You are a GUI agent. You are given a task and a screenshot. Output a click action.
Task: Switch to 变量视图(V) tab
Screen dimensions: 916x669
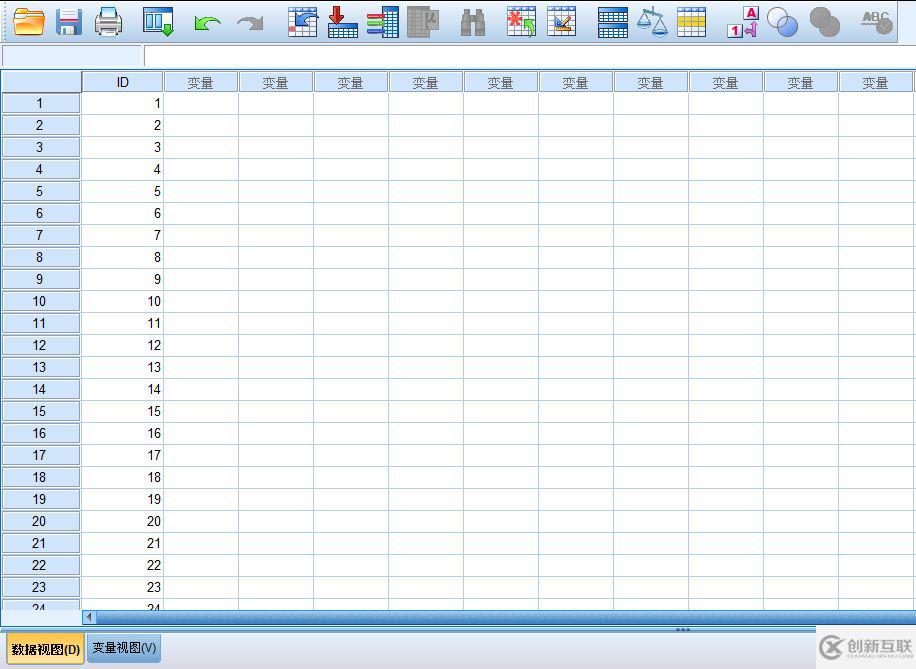[124, 648]
